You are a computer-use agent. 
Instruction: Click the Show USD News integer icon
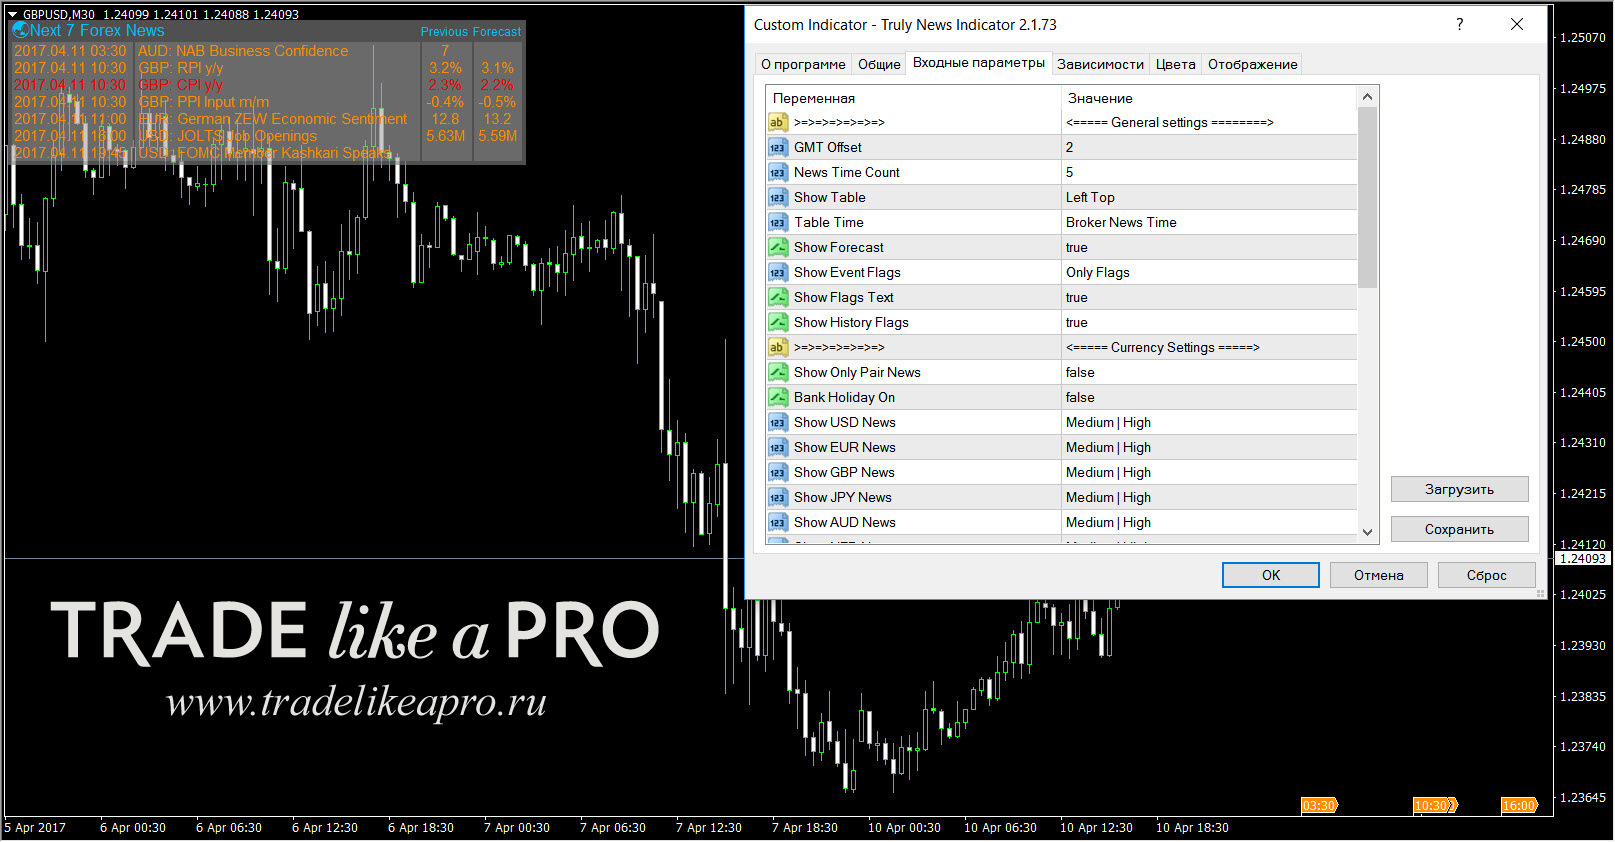click(x=777, y=422)
